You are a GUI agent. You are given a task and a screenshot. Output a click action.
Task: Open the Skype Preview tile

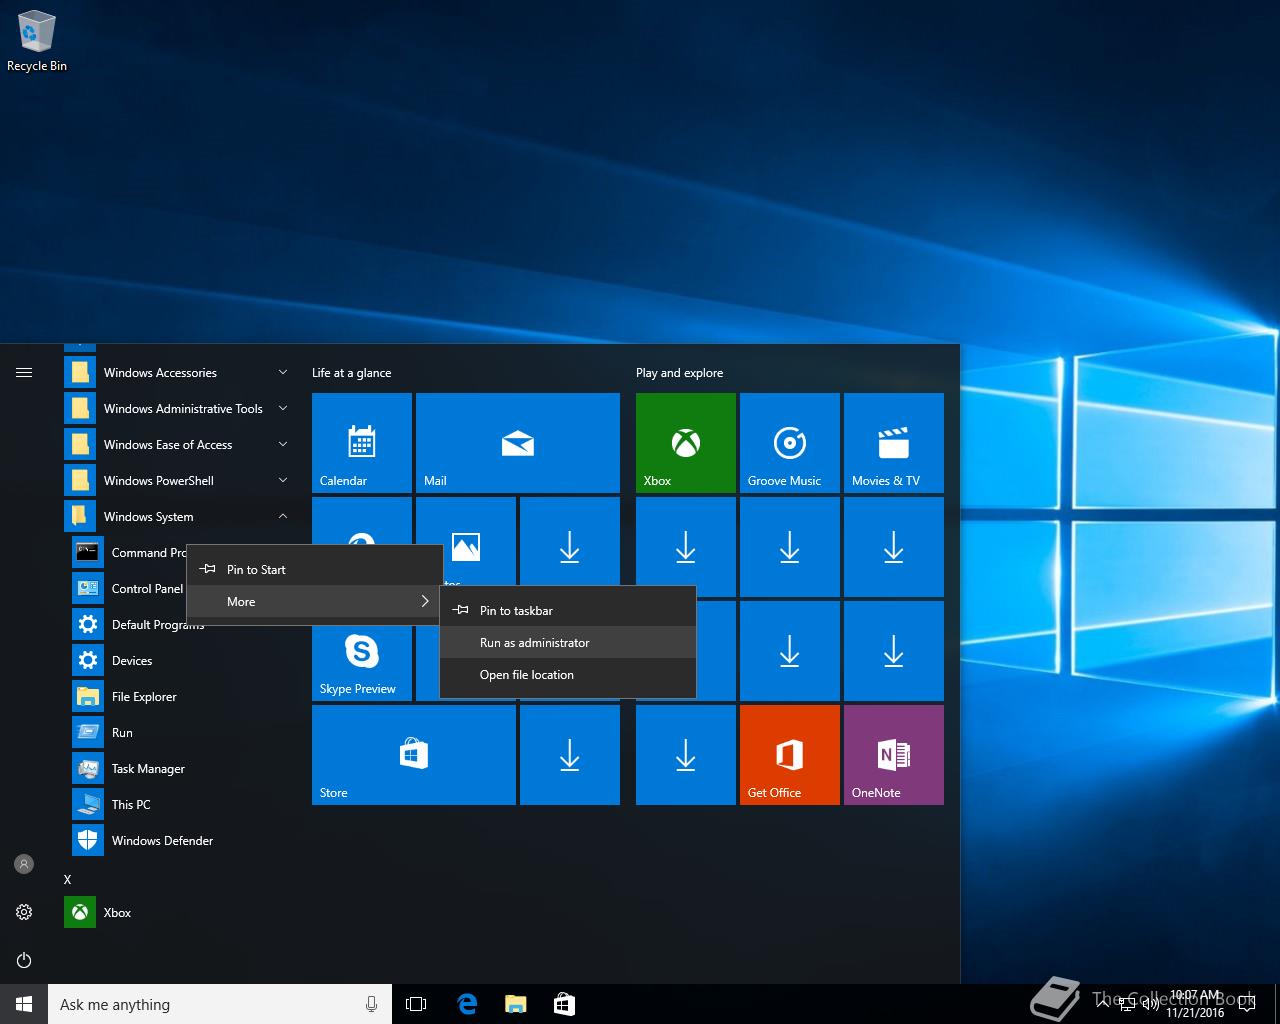362,662
